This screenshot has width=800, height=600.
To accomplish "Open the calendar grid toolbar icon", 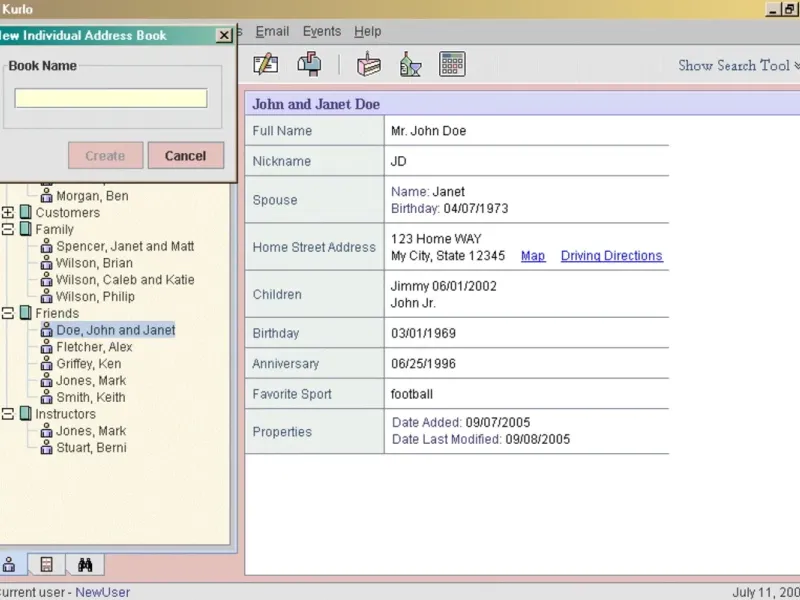I will [x=452, y=64].
